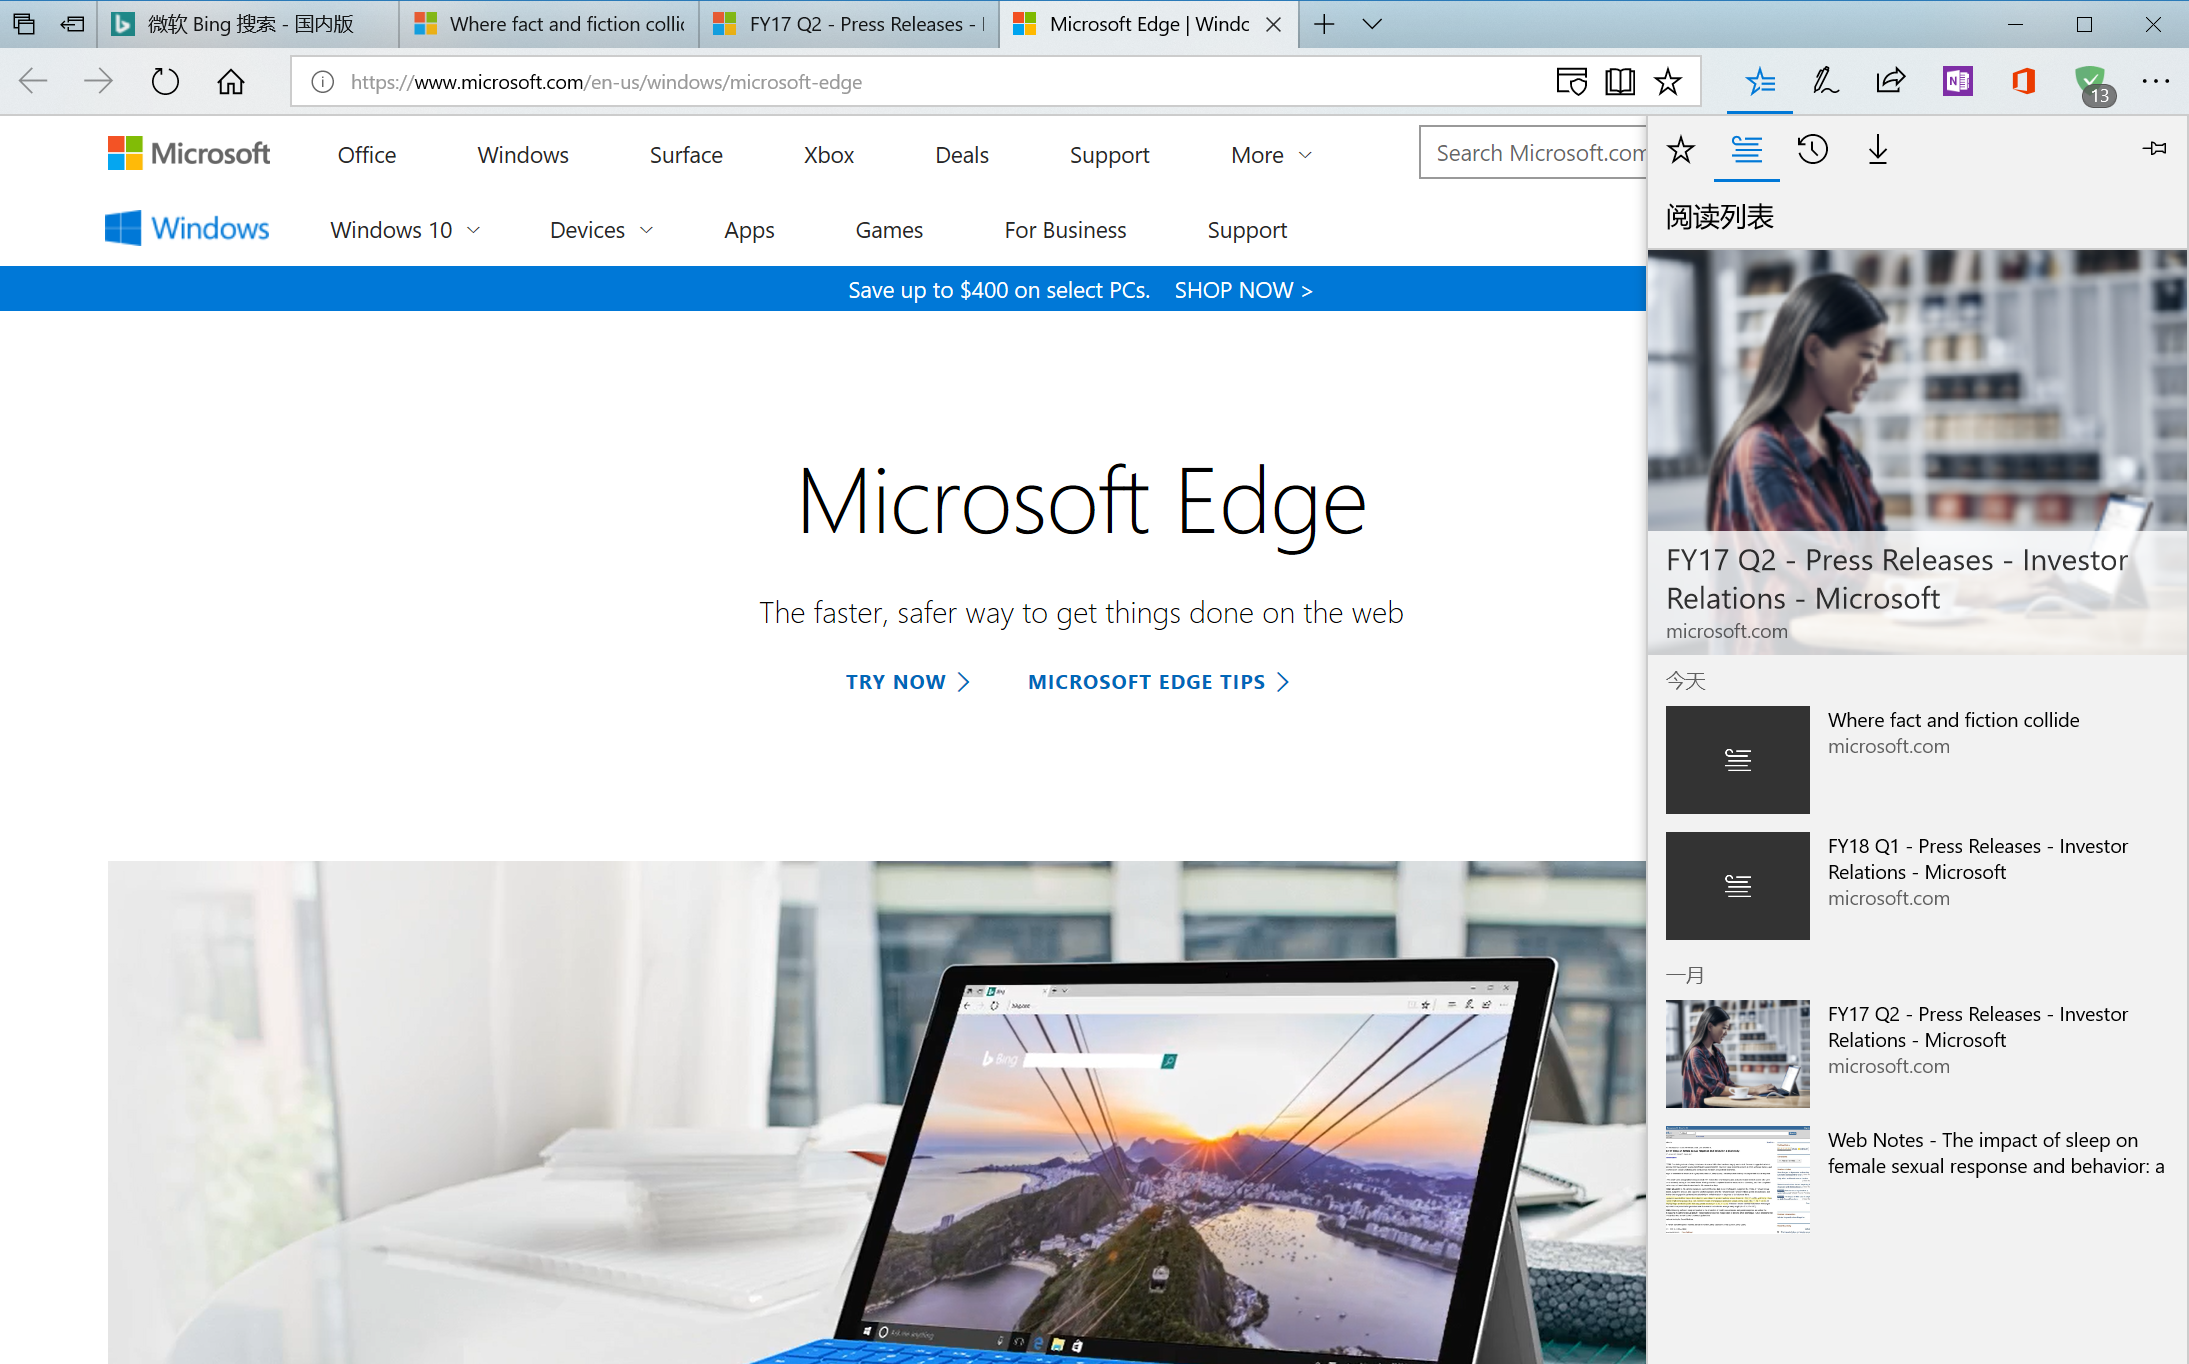Expand the Windows 10 dropdown menu
This screenshot has height=1364, width=2189.
coord(404,229)
